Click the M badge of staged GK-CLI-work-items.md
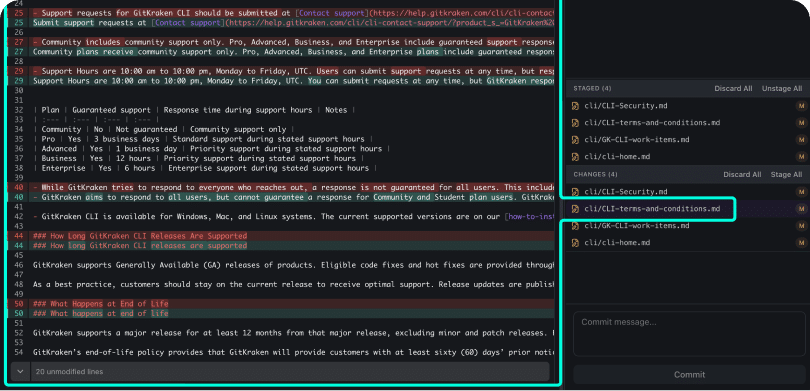The image size is (810, 391). point(801,140)
